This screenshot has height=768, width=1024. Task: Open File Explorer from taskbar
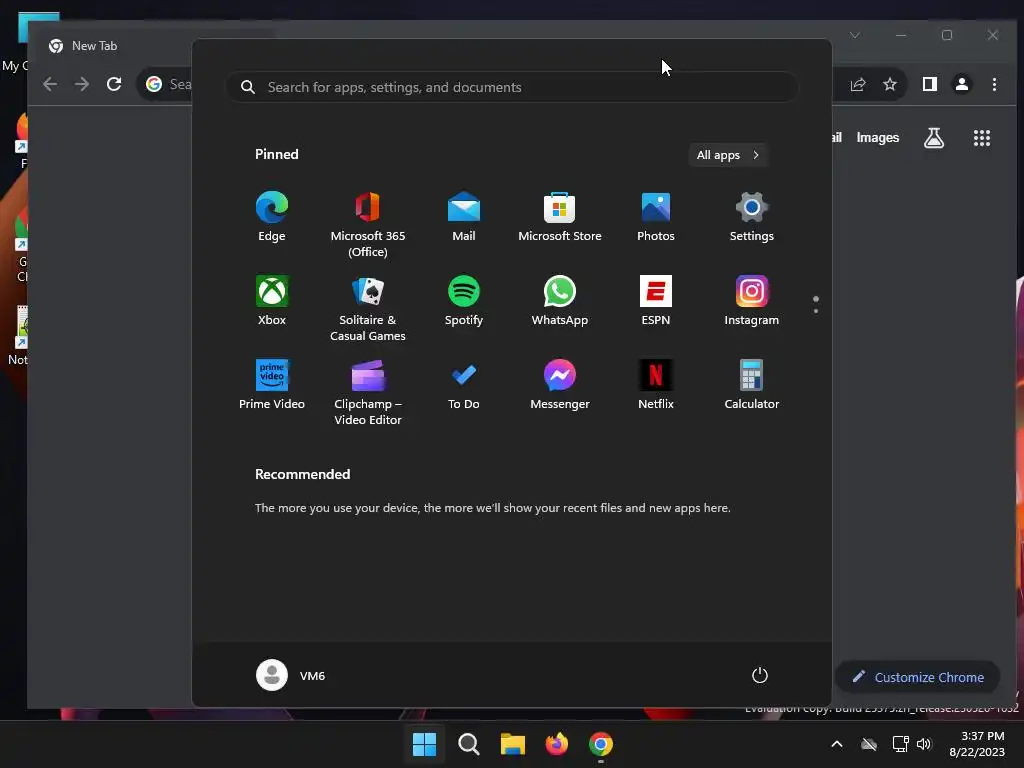click(x=513, y=744)
